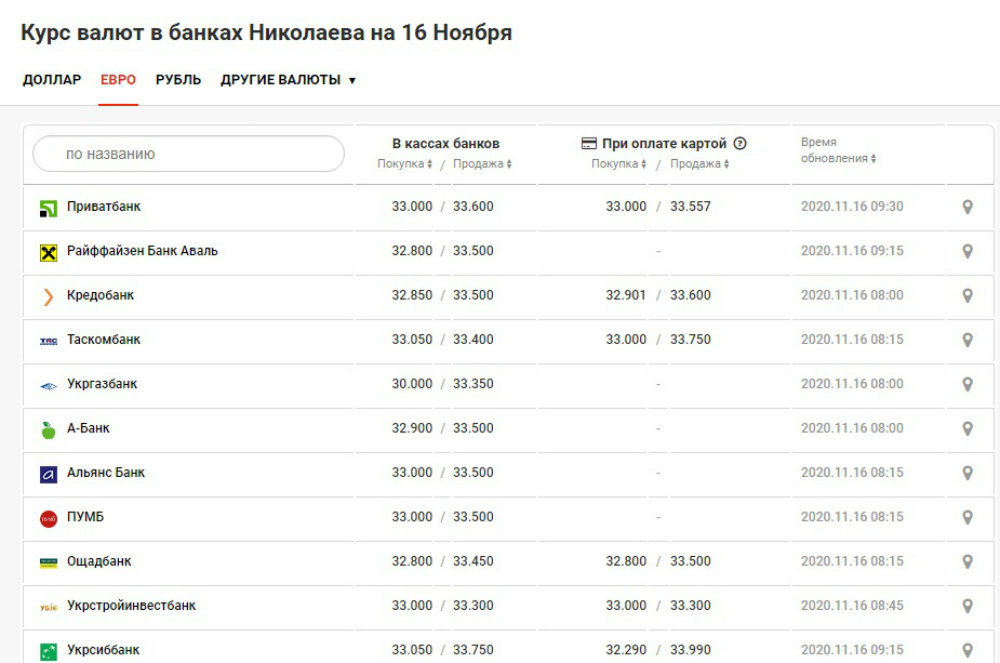Sort by cash desk Продажа column

coord(482,164)
